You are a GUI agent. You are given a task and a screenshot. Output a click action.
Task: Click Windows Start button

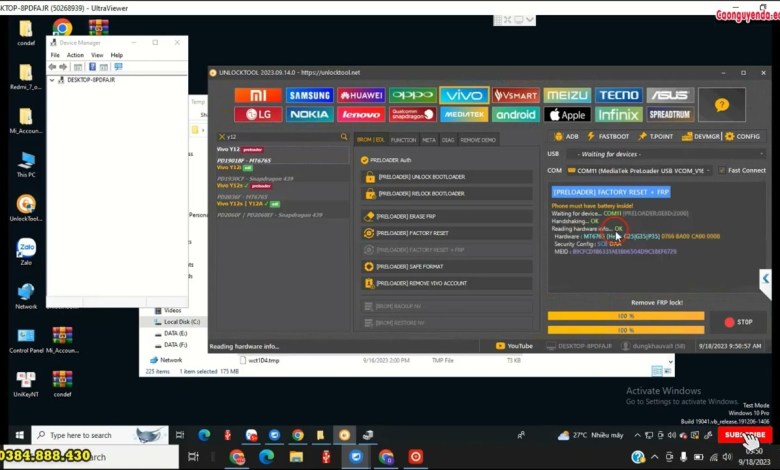pos(19,435)
